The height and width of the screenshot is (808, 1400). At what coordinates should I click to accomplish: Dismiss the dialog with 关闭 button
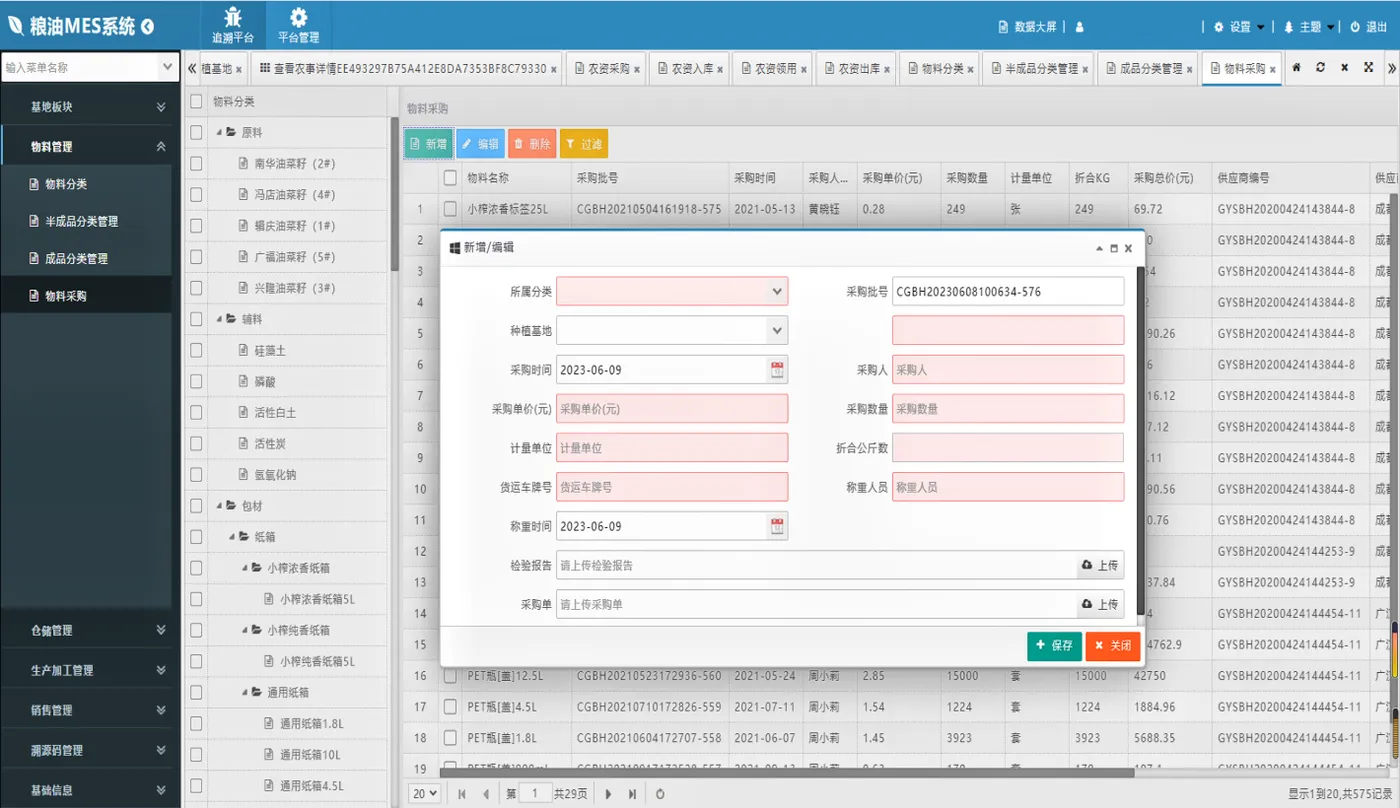(x=1113, y=646)
